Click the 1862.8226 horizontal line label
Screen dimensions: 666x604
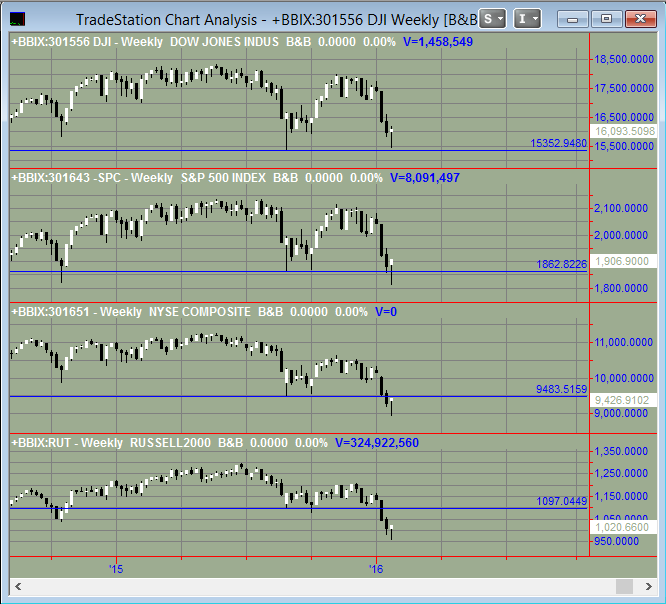[x=561, y=264]
